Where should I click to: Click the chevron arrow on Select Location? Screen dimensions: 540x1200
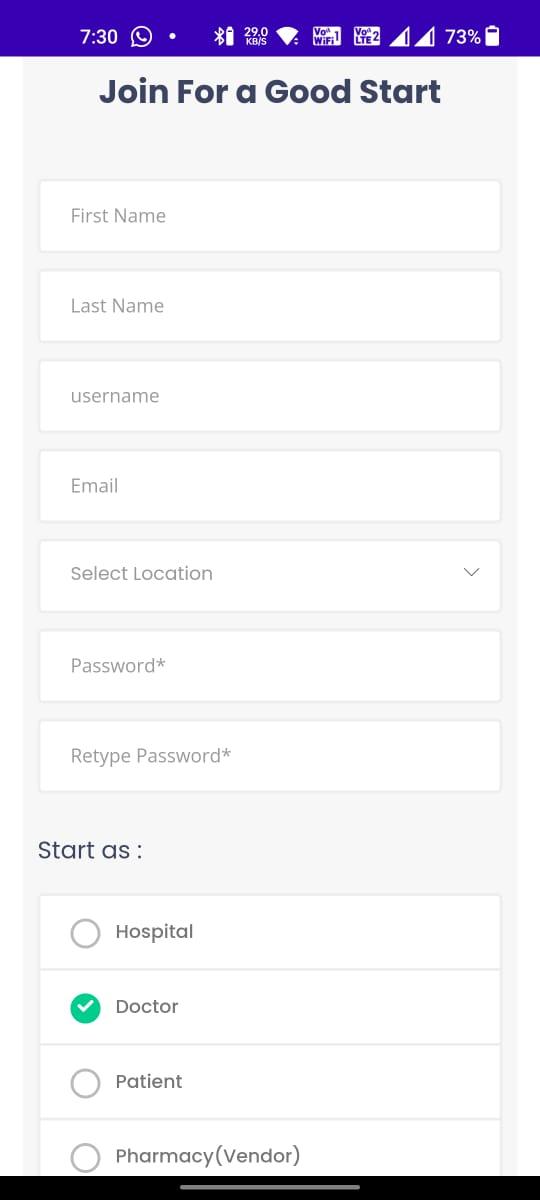tap(472, 572)
